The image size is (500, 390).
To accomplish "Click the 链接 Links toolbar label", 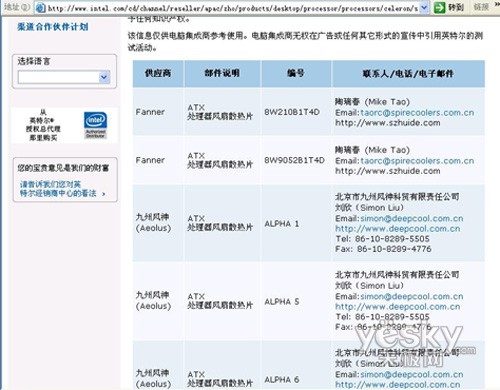I will coord(481,7).
